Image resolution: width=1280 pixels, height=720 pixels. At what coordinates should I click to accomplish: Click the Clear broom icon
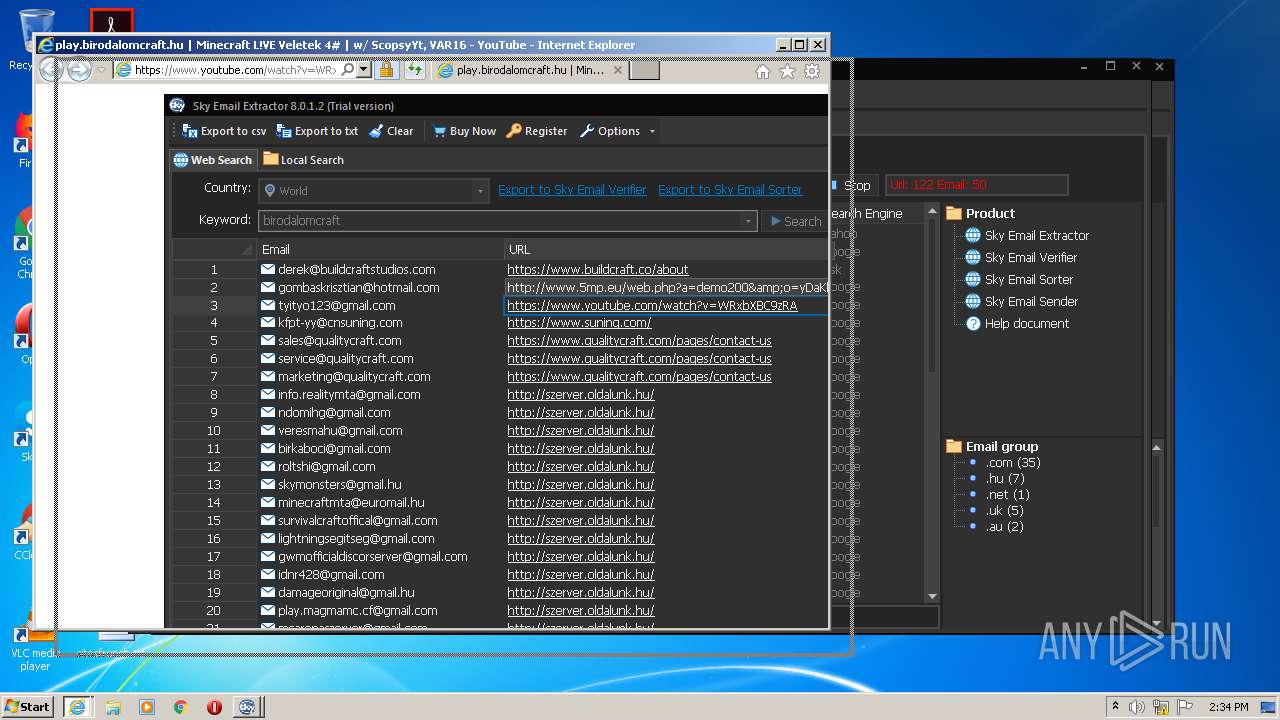(376, 131)
